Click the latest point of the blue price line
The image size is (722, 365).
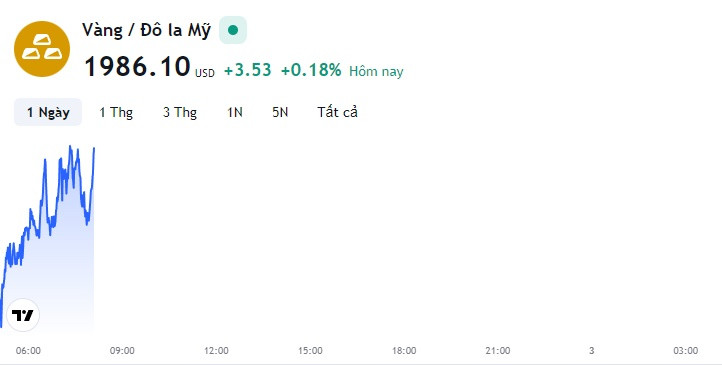tap(94, 149)
